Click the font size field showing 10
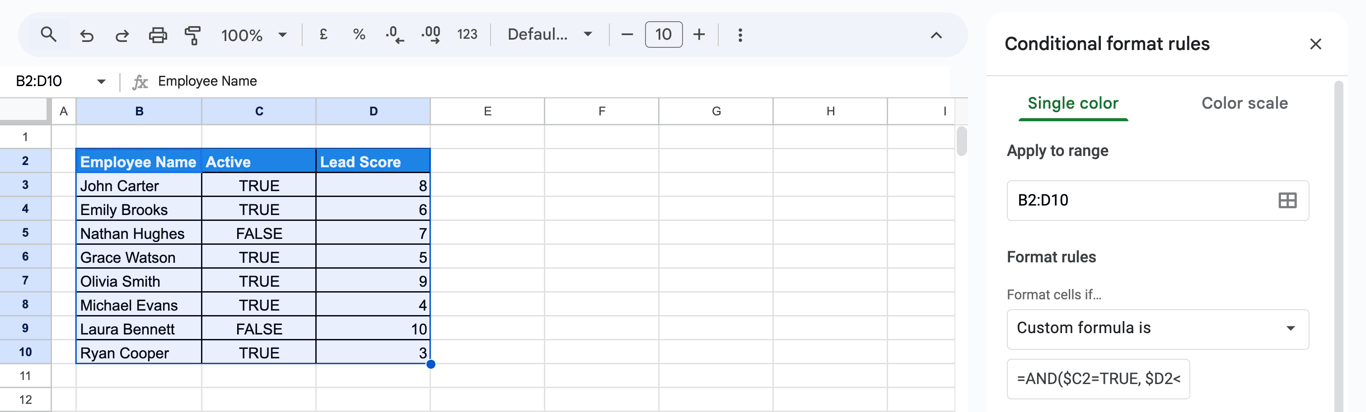The width and height of the screenshot is (1366, 412). click(x=663, y=35)
